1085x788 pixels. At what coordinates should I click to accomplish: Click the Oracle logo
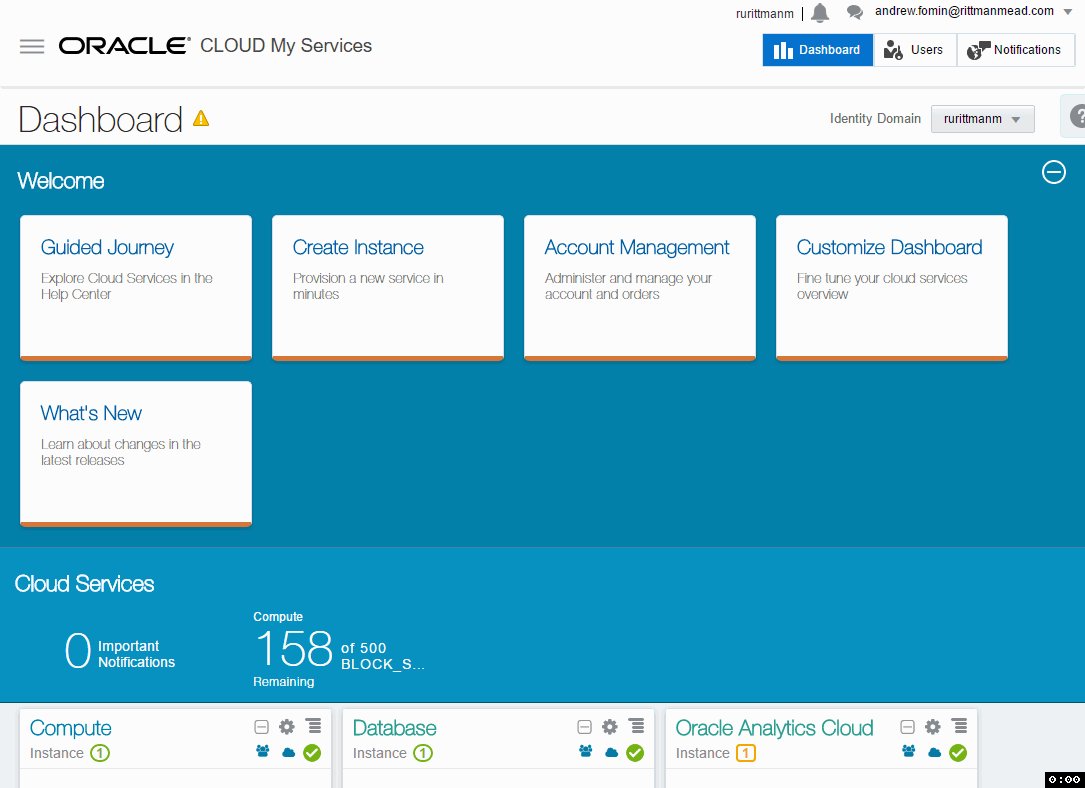125,46
